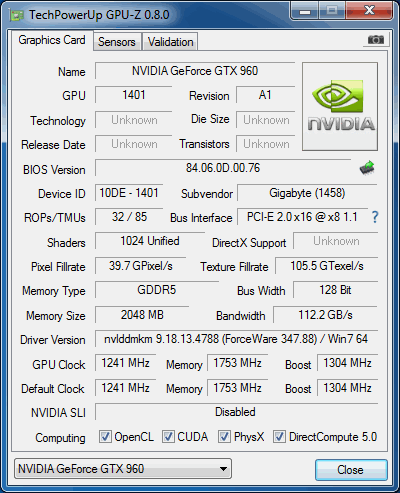The width and height of the screenshot is (400, 493).
Task: Click the GPU-Z title bar app icon
Action: [17, 15]
